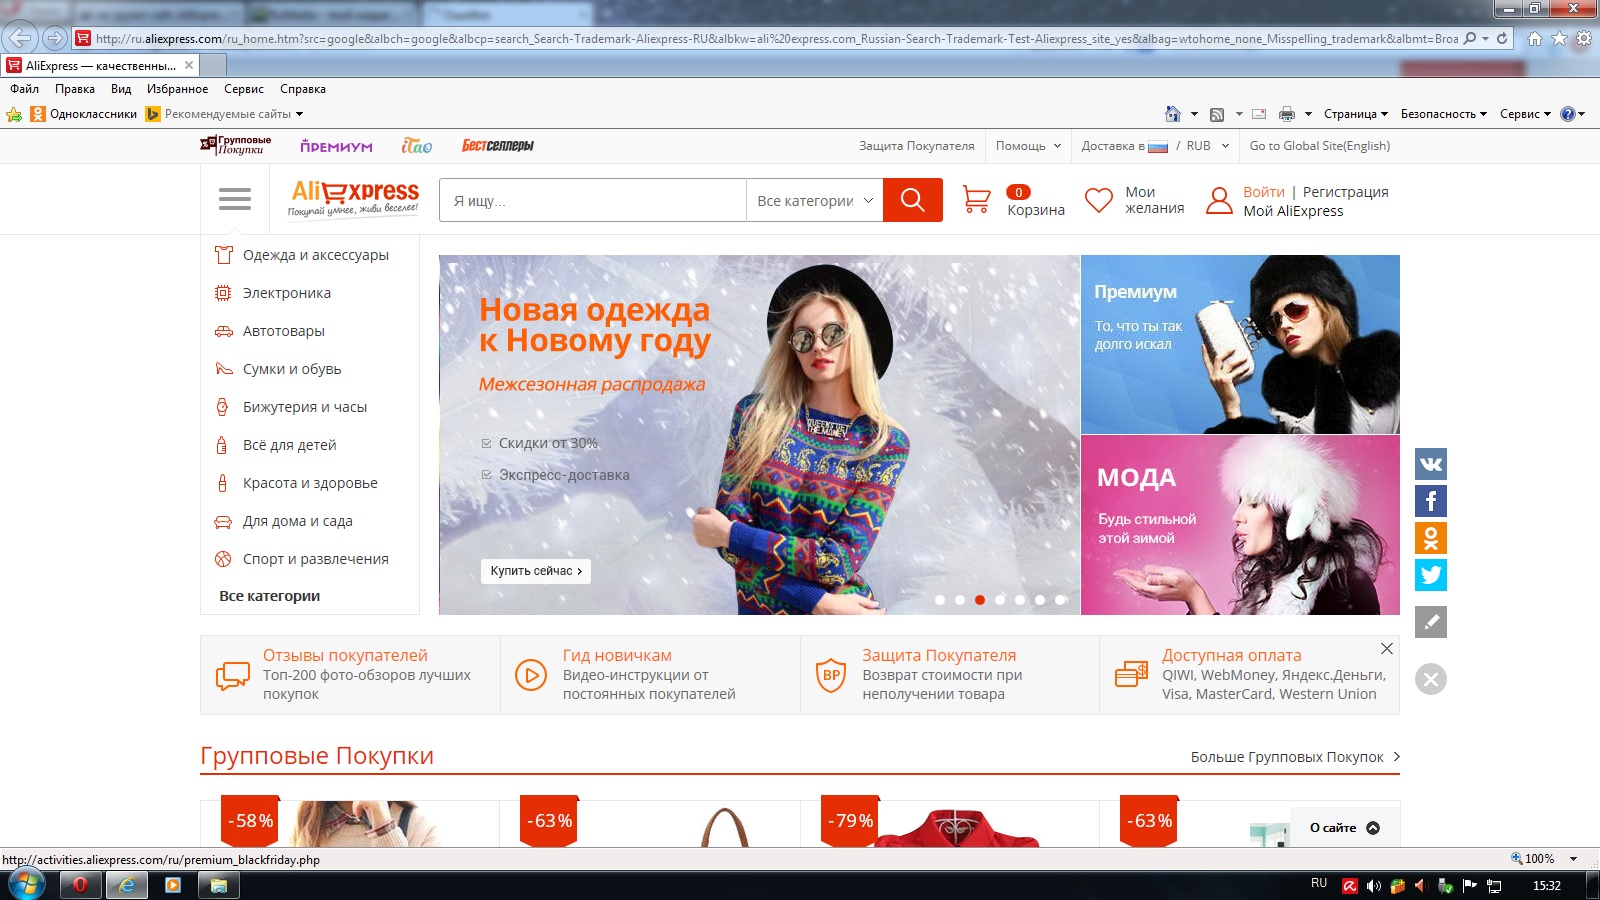Click the 'Войти' sign-in link

pyautogui.click(x=1263, y=192)
